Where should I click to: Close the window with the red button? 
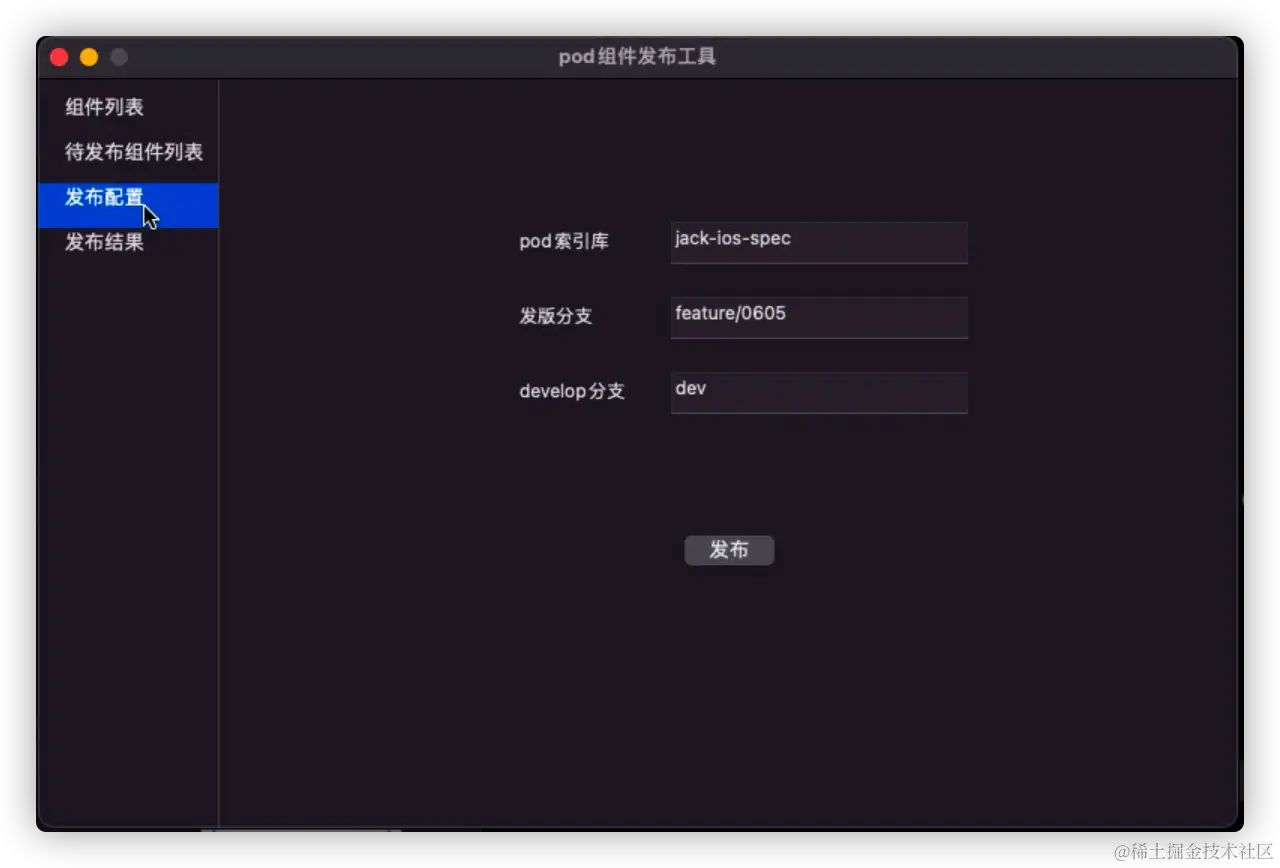point(59,57)
